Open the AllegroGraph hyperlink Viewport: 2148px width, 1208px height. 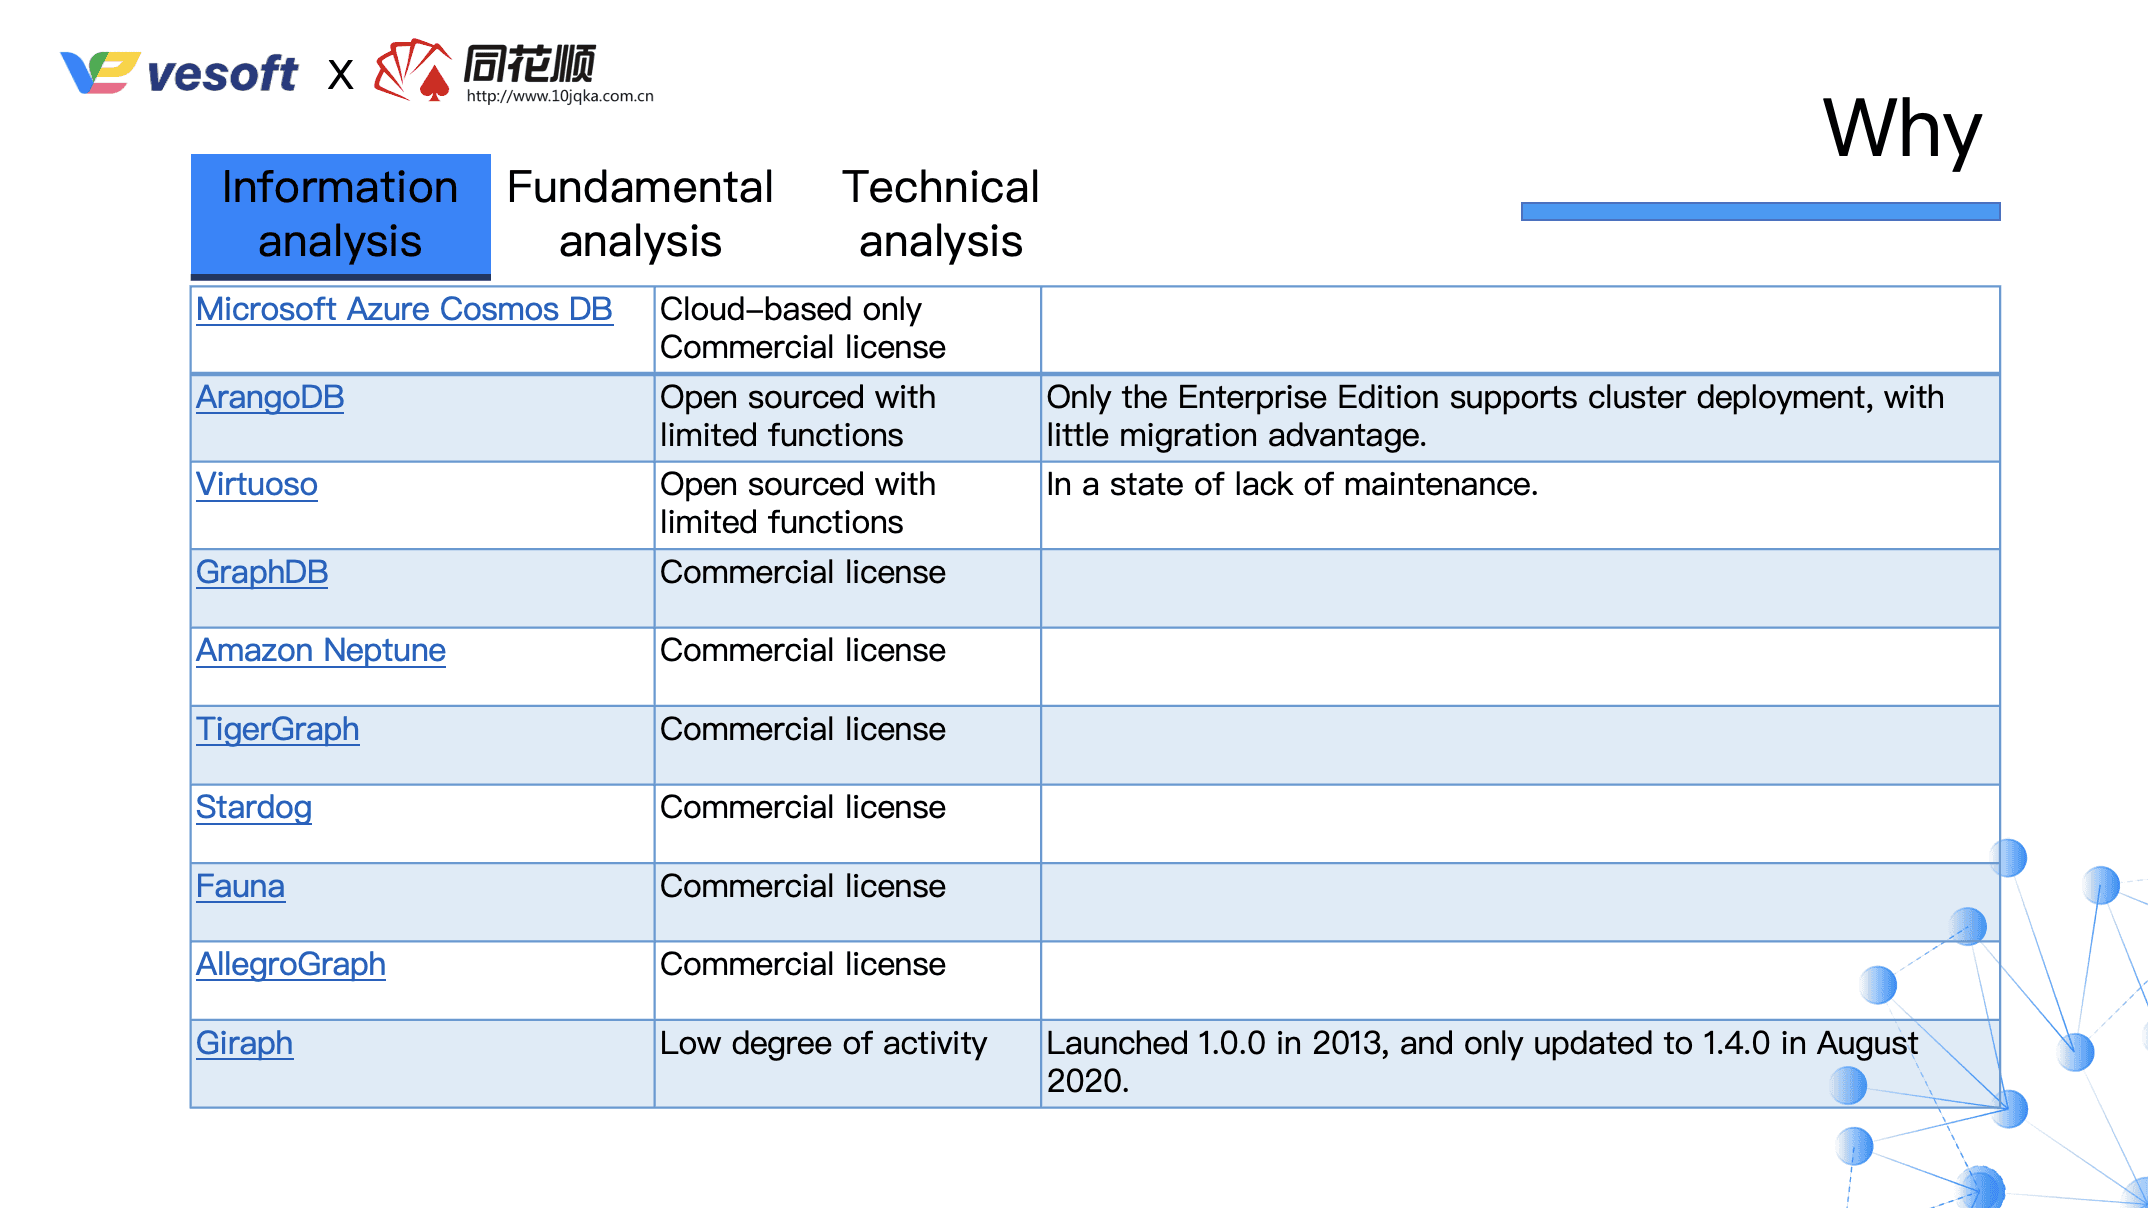[290, 964]
